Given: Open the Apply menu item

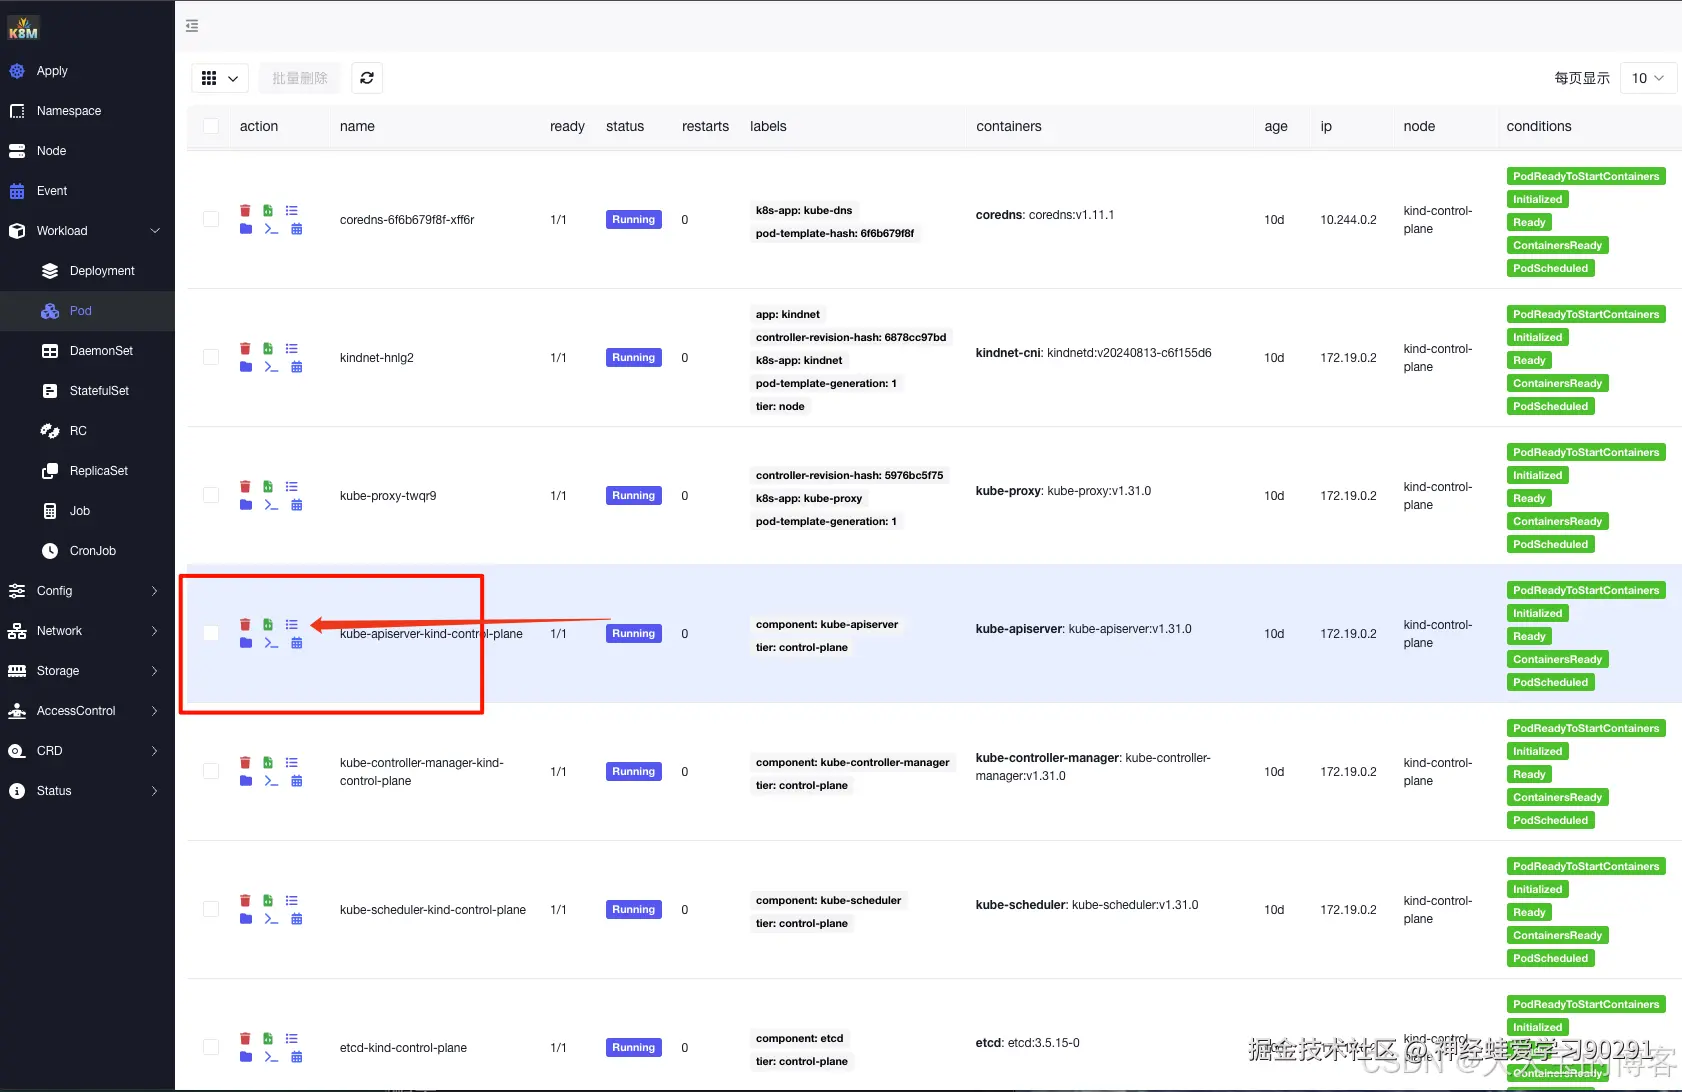Looking at the screenshot, I should (x=87, y=71).
